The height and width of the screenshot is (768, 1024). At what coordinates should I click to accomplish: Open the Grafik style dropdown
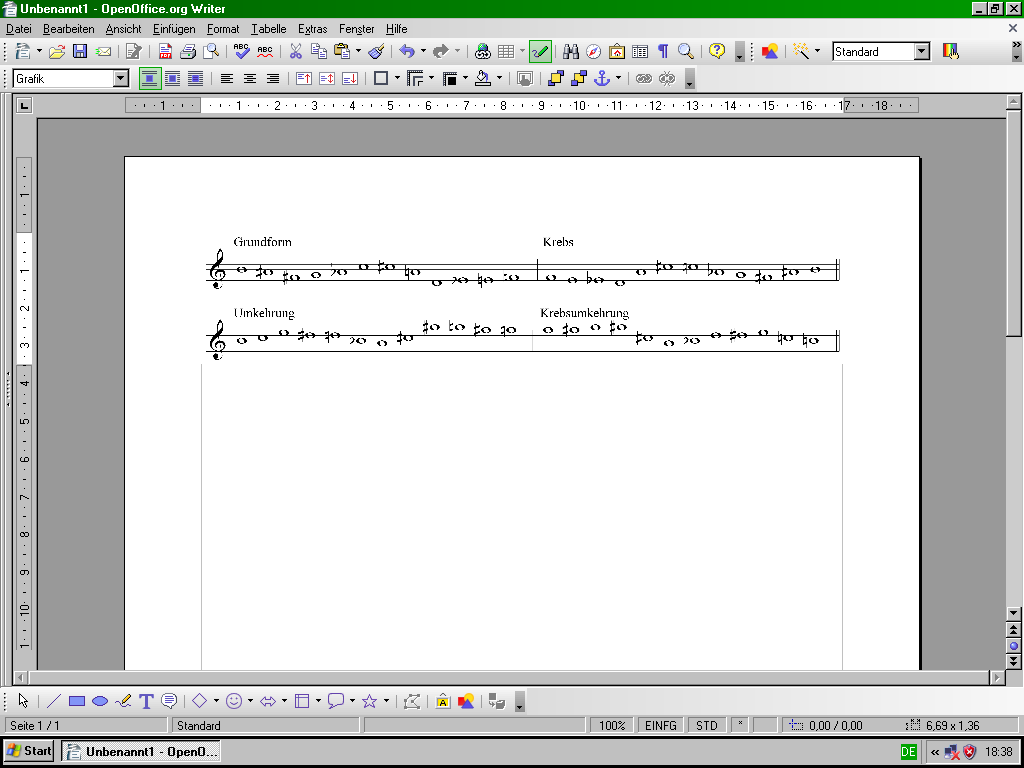[x=121, y=79]
